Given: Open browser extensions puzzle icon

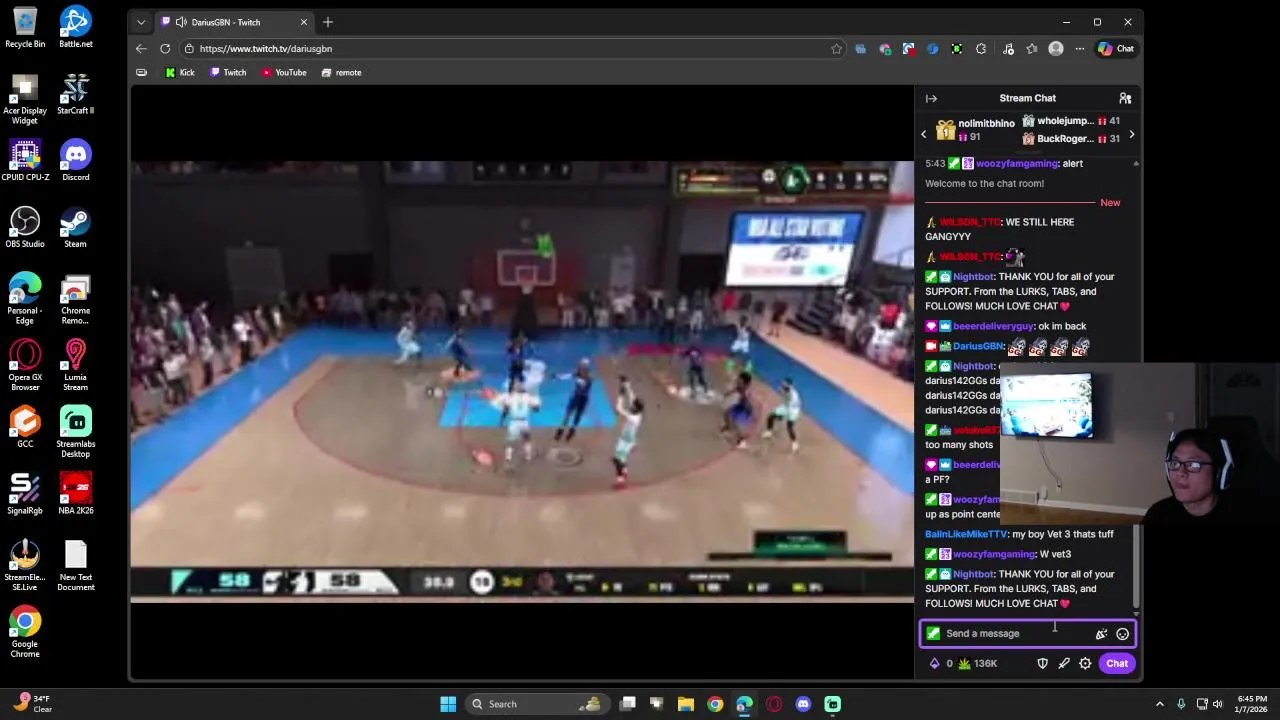Looking at the screenshot, I should click(x=981, y=48).
